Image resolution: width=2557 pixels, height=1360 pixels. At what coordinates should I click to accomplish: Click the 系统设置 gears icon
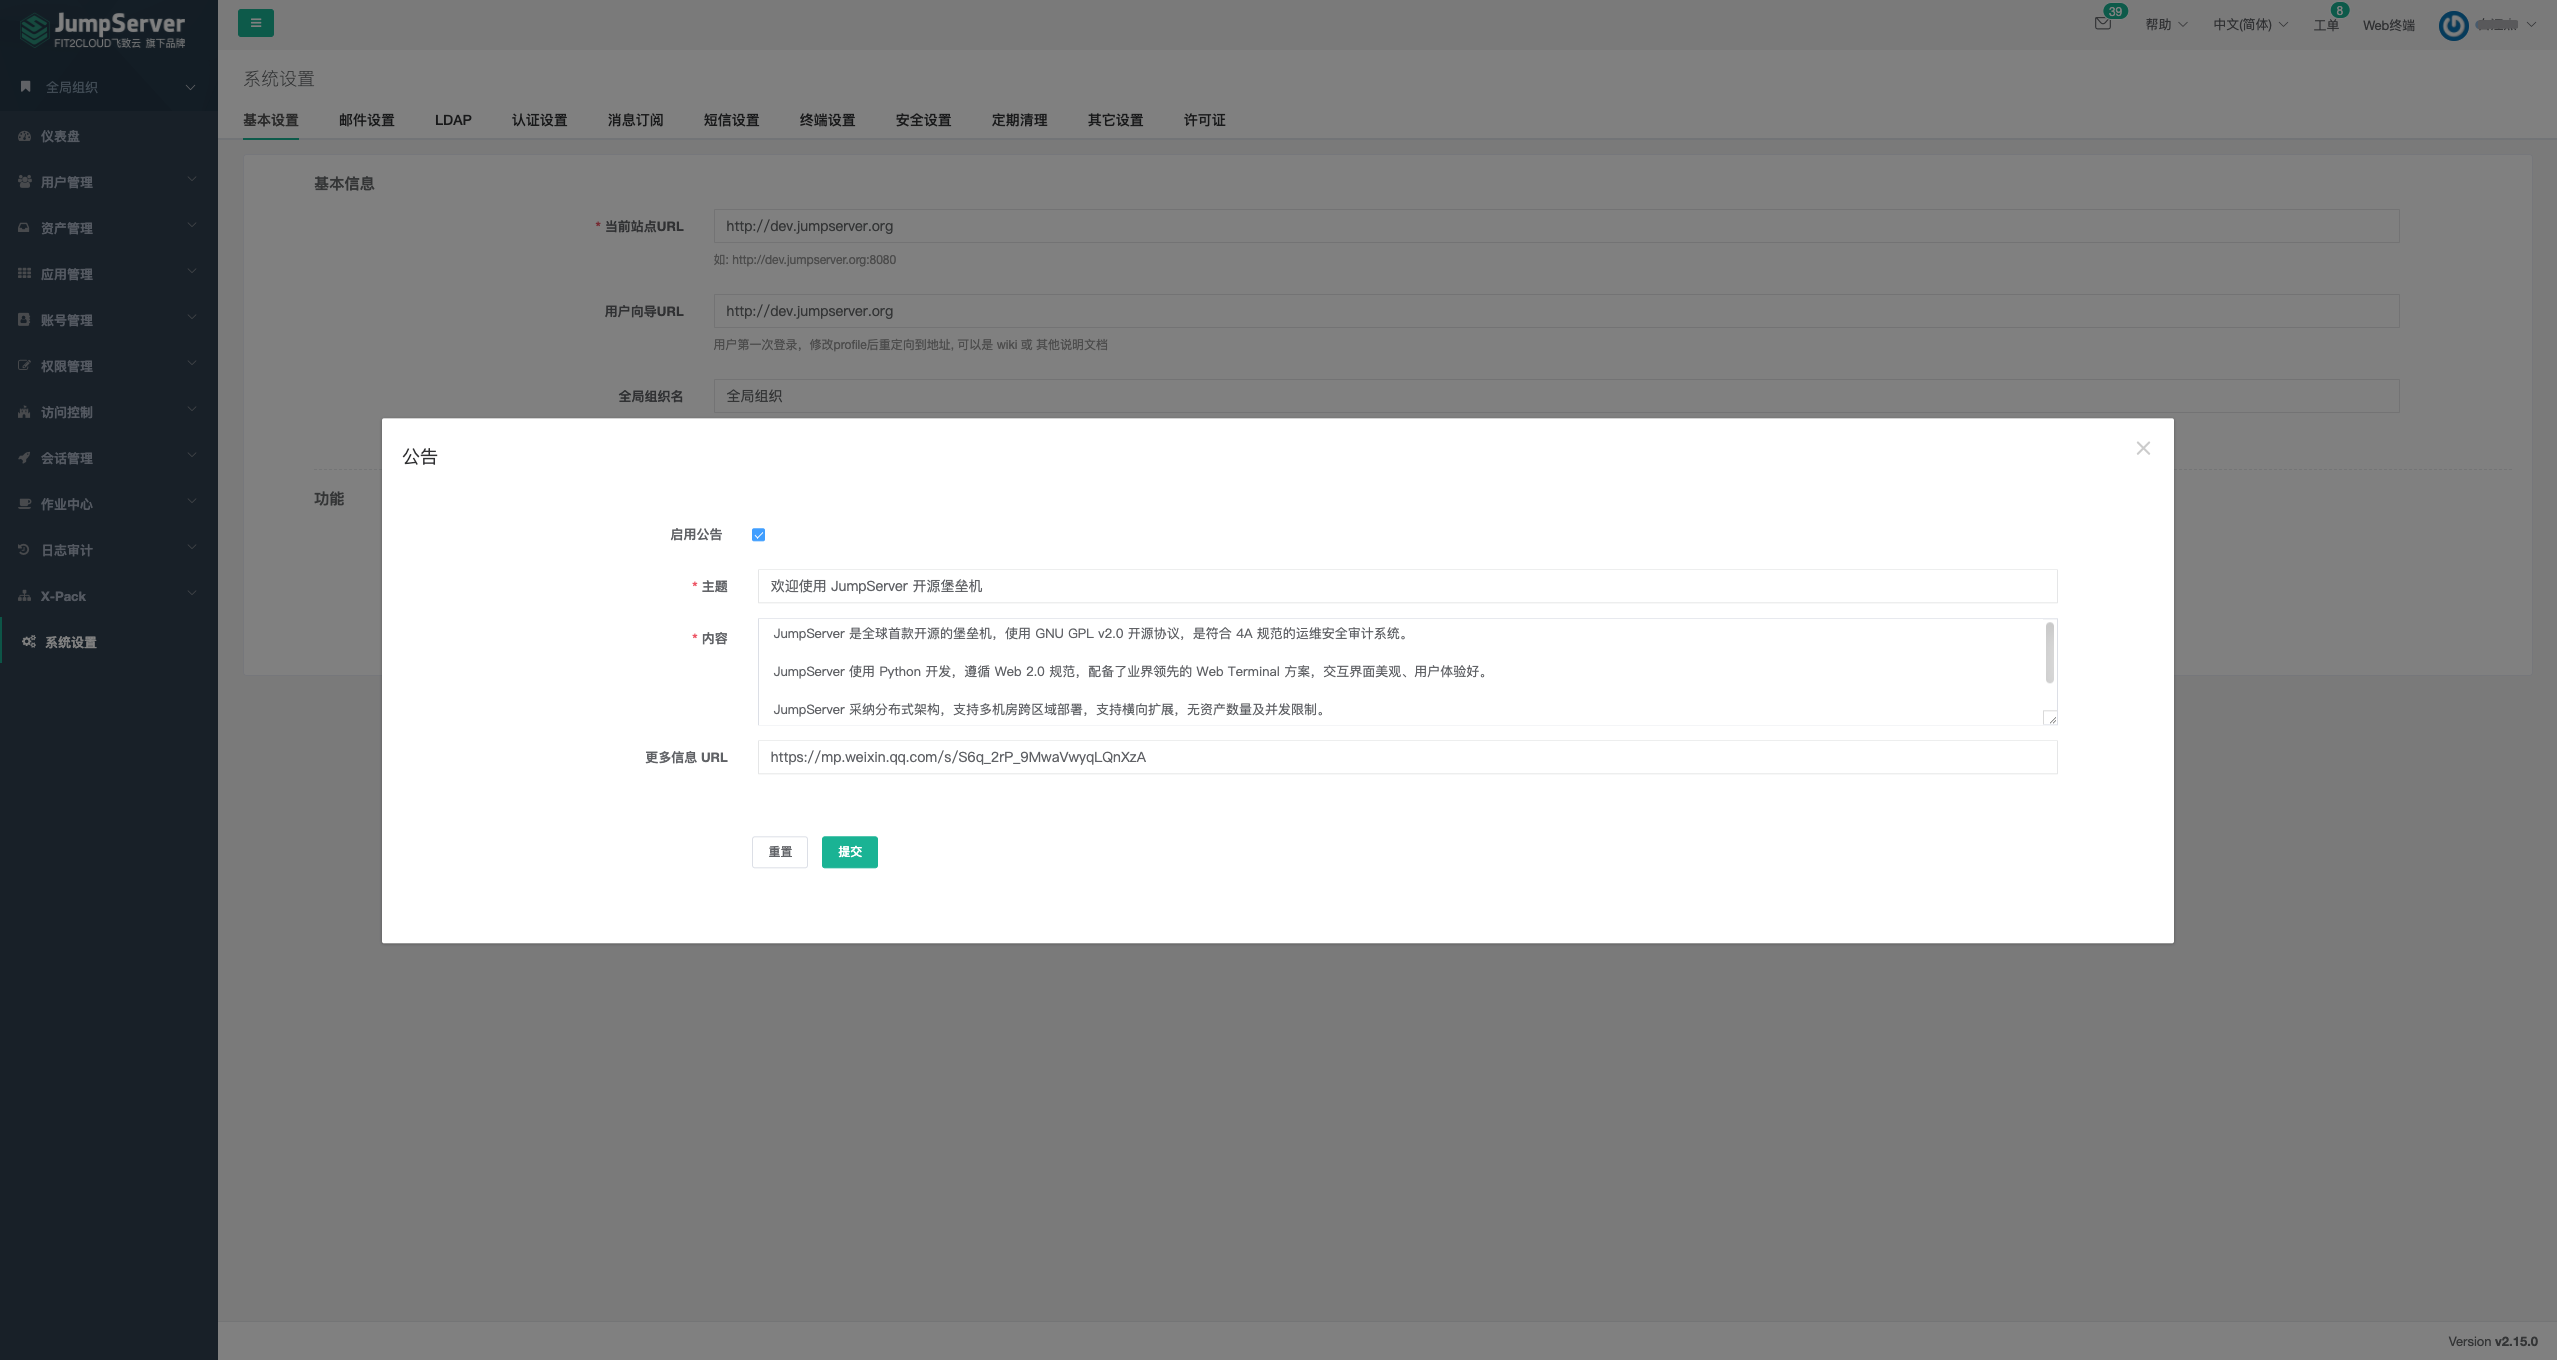tap(29, 642)
